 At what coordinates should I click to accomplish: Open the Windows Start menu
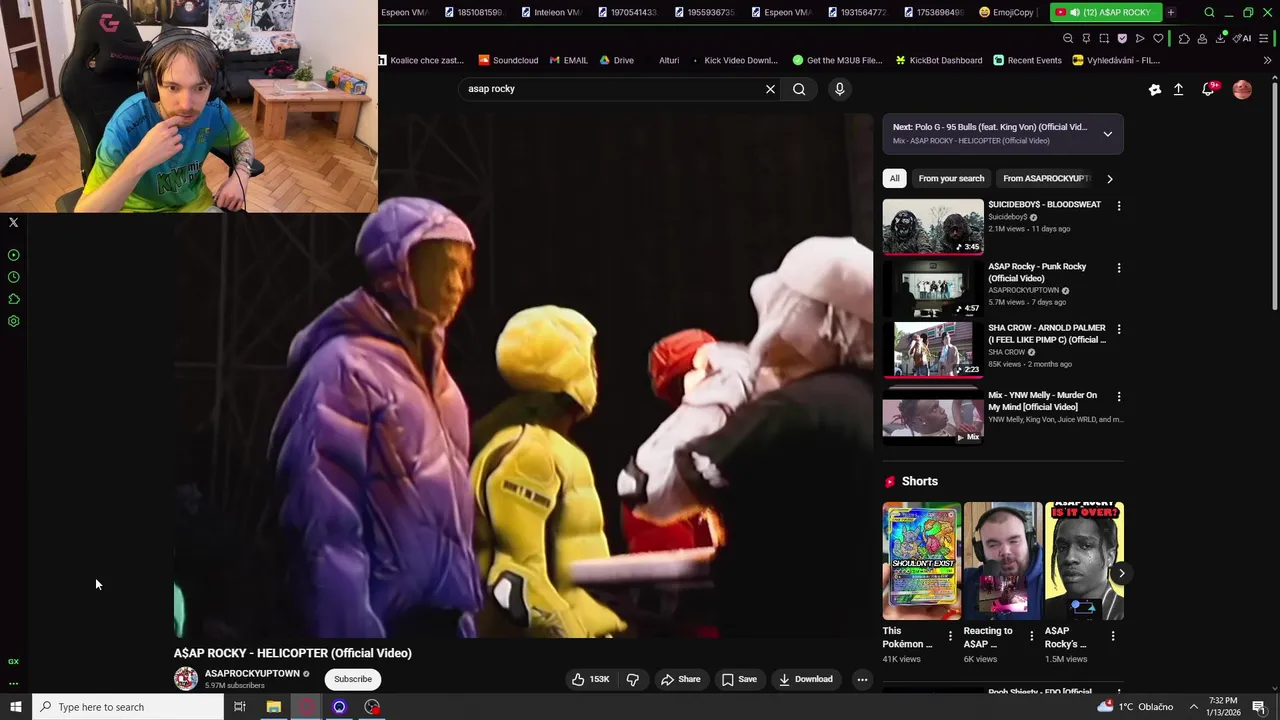(16, 707)
